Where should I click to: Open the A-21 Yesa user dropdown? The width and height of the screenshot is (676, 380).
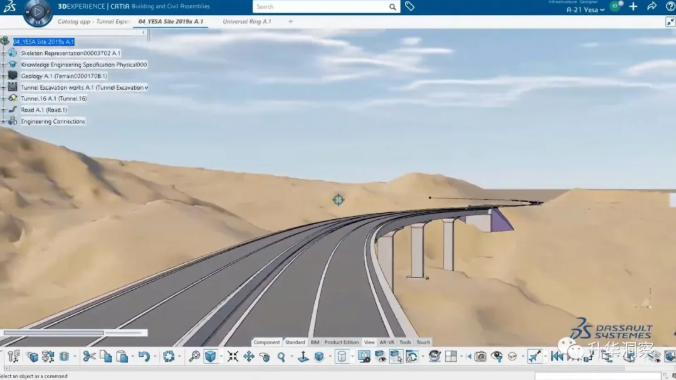(585, 9)
